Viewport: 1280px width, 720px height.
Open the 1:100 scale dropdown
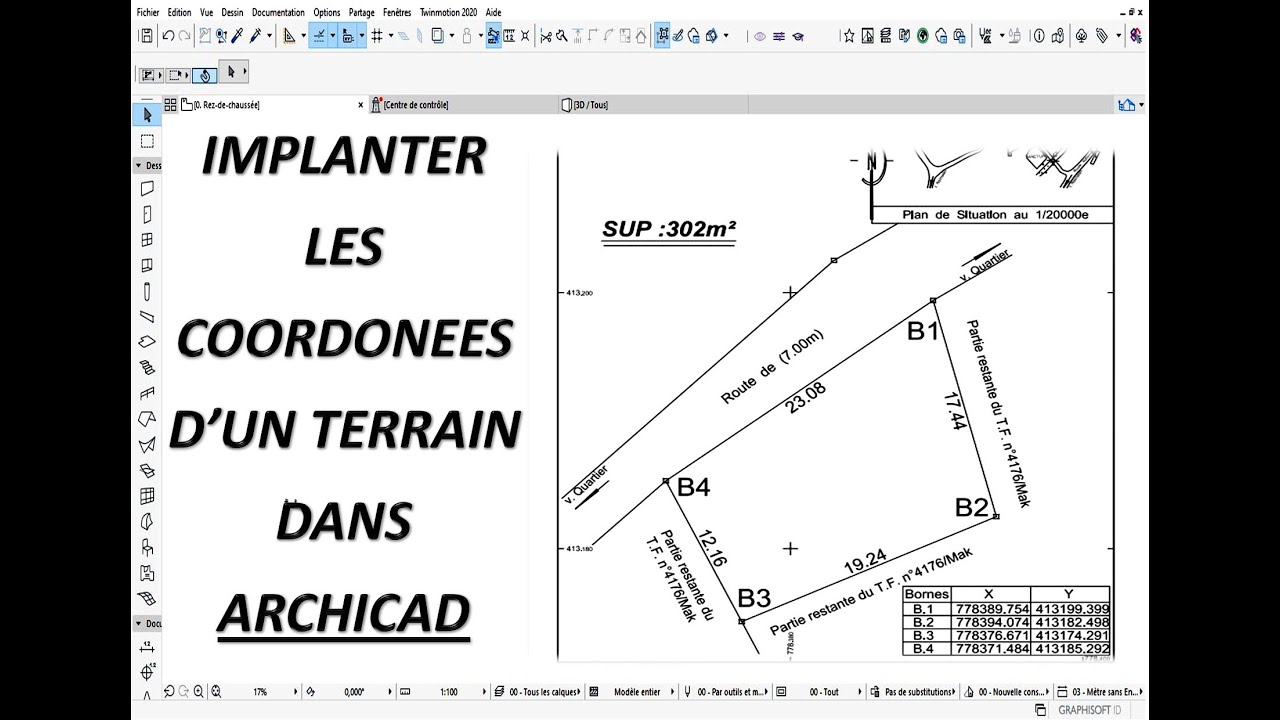tap(486, 691)
